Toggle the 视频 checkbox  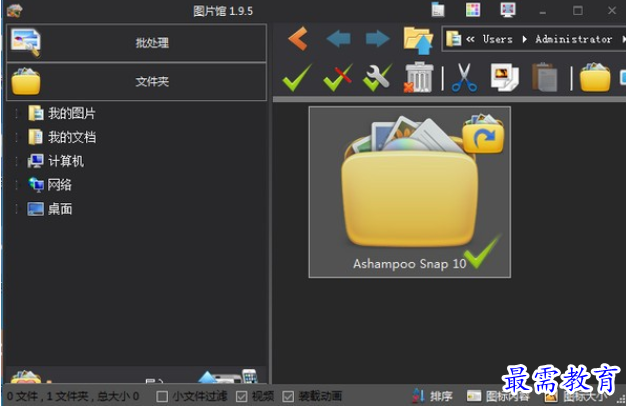(x=242, y=396)
